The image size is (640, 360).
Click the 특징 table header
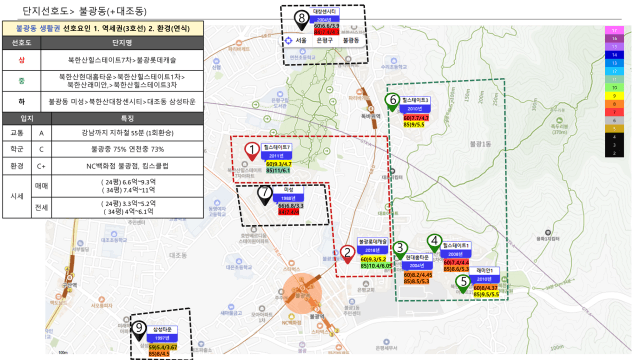(x=127, y=118)
